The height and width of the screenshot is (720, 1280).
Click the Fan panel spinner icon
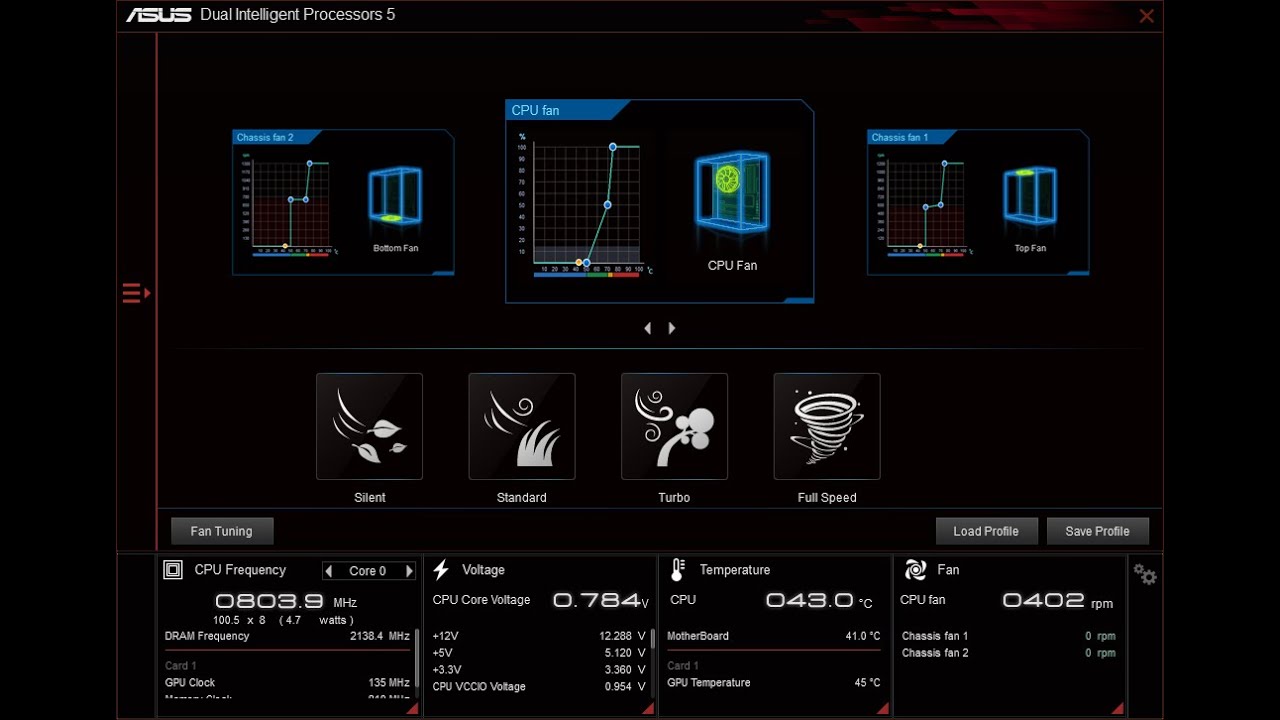(915, 570)
